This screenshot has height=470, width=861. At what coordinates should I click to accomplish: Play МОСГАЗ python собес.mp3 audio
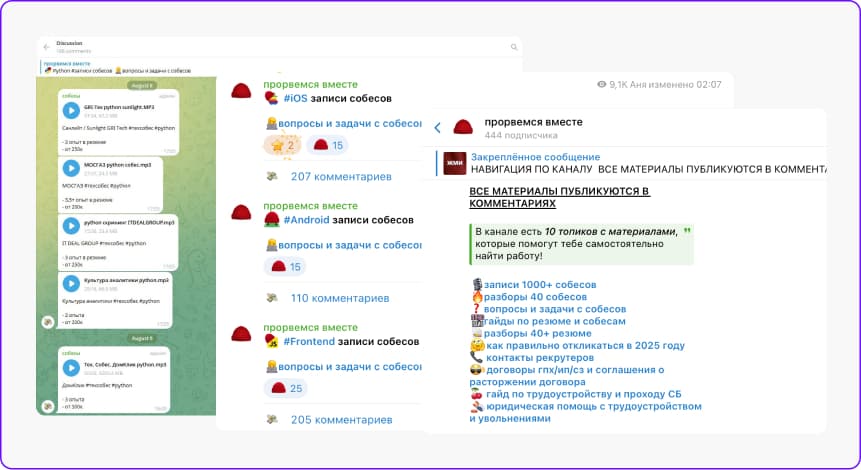click(x=71, y=168)
